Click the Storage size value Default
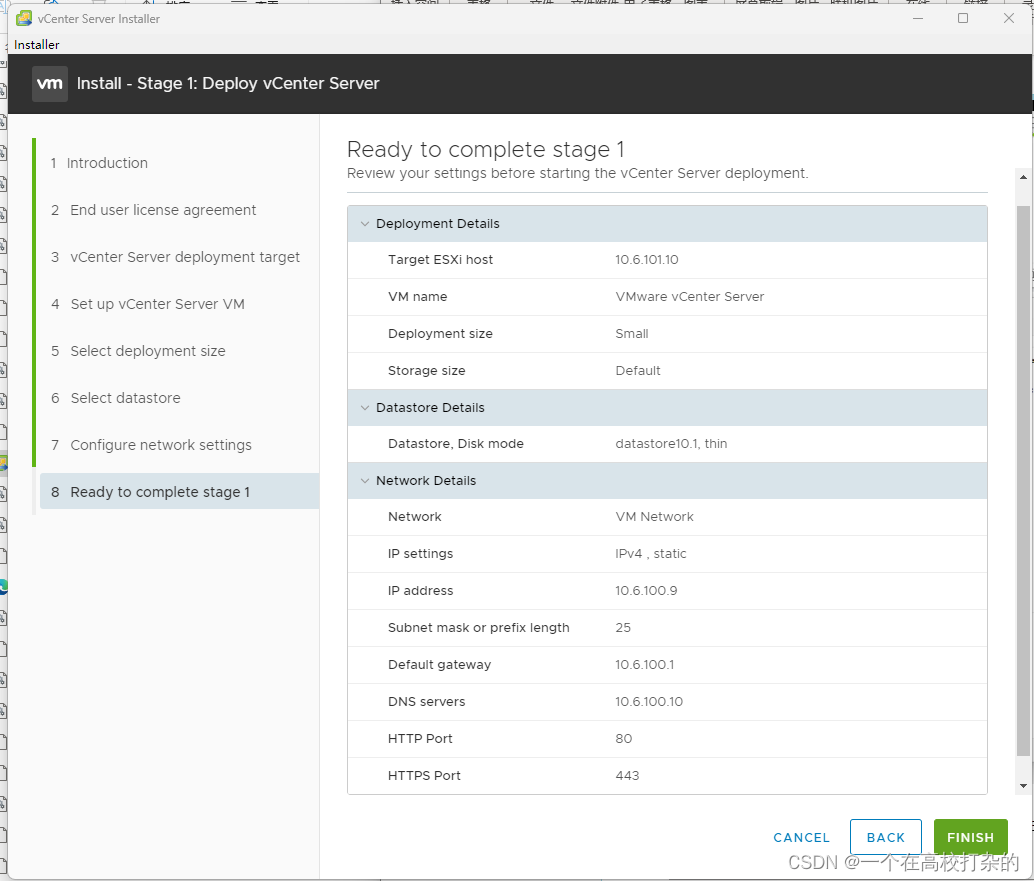This screenshot has width=1034, height=881. coord(638,371)
